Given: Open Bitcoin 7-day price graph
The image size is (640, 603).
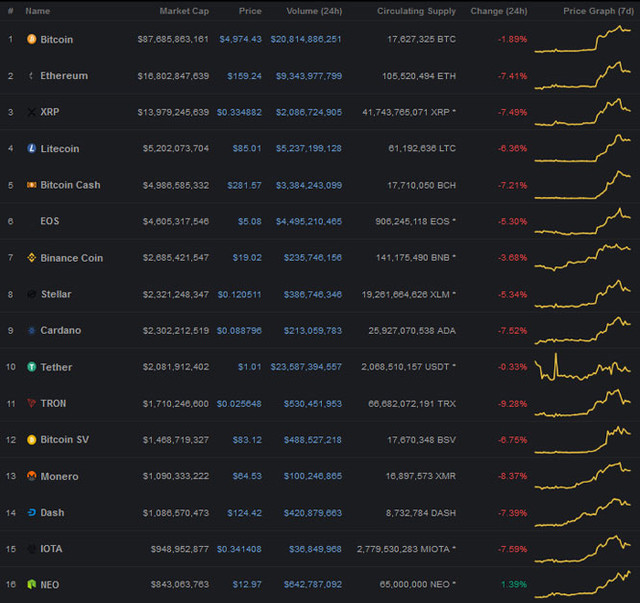Looking at the screenshot, I should [x=583, y=39].
